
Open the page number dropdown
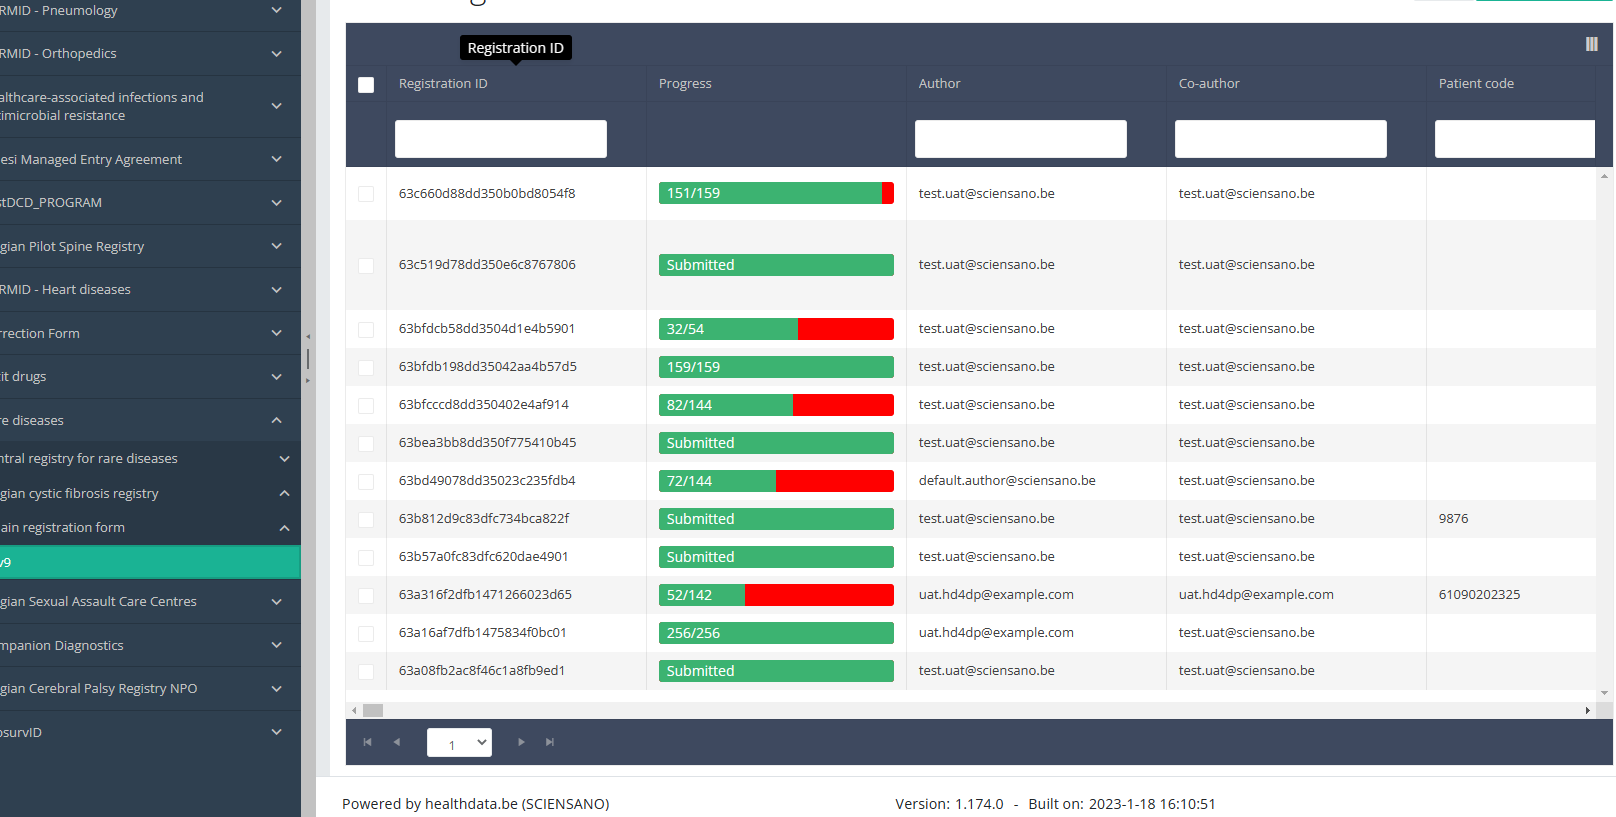[459, 742]
